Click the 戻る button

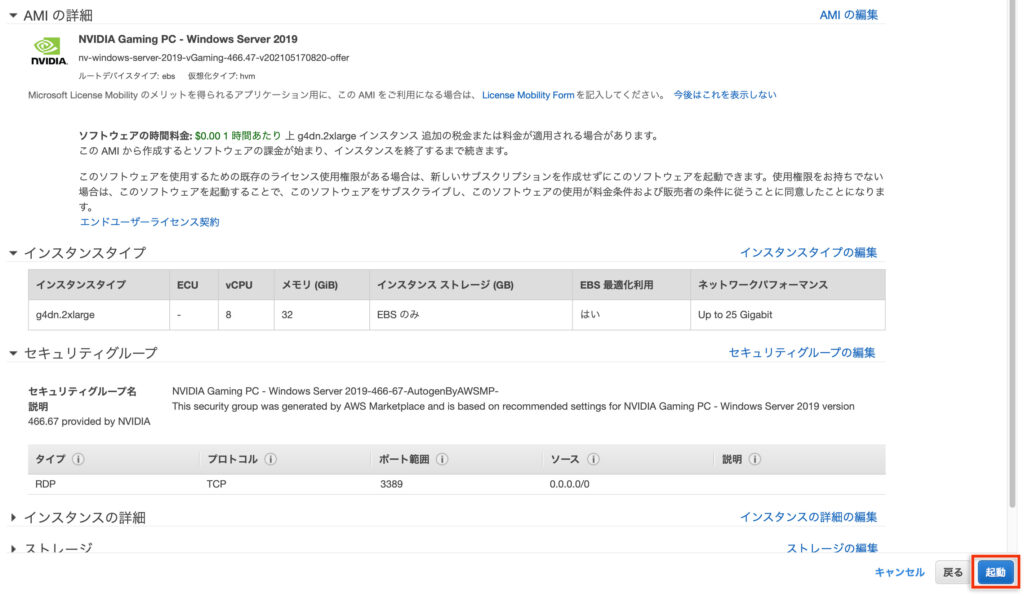[952, 572]
